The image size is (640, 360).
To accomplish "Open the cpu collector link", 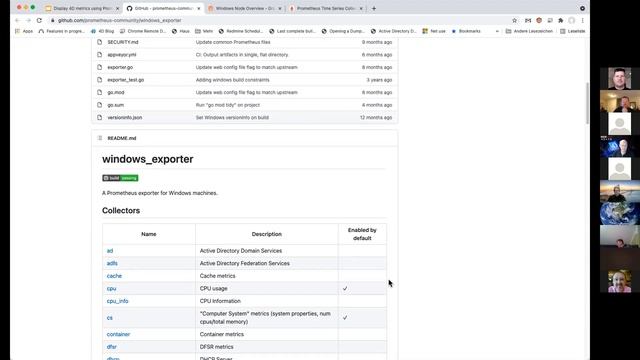I will click(111, 289).
